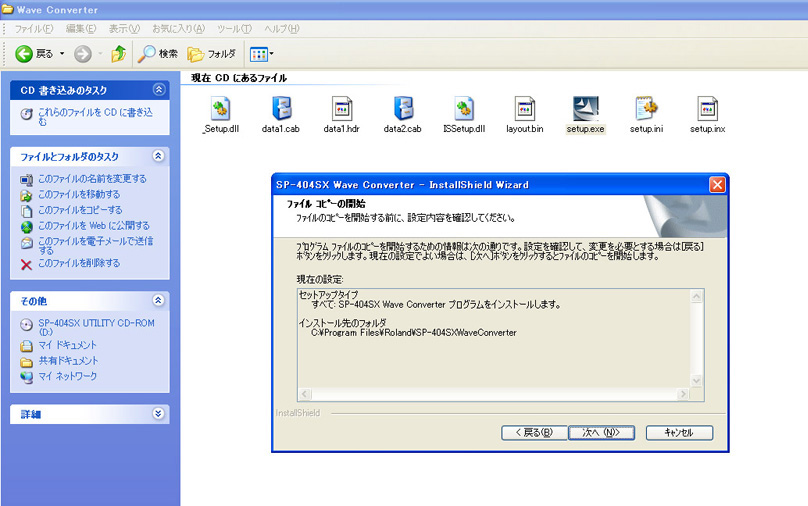Click これらのファイルを CD に書き込む link

click(95, 116)
